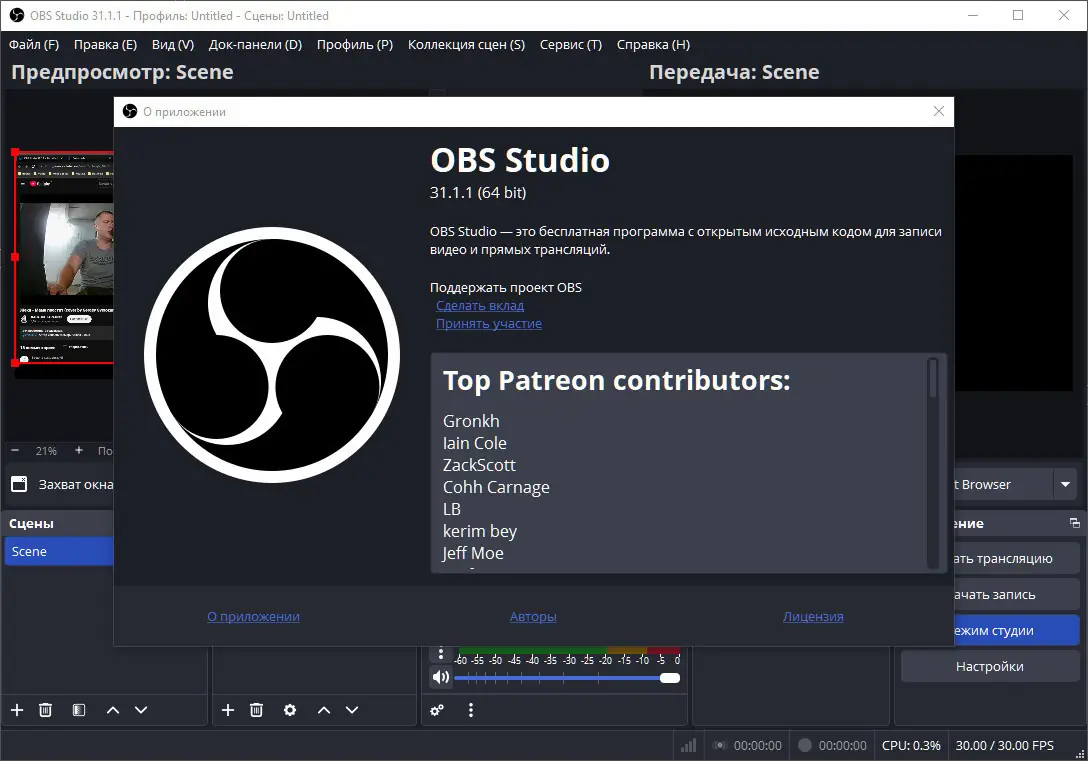Image resolution: width=1088 pixels, height=761 pixels.
Task: Click contributor name Cohh Carnage
Action: click(496, 487)
